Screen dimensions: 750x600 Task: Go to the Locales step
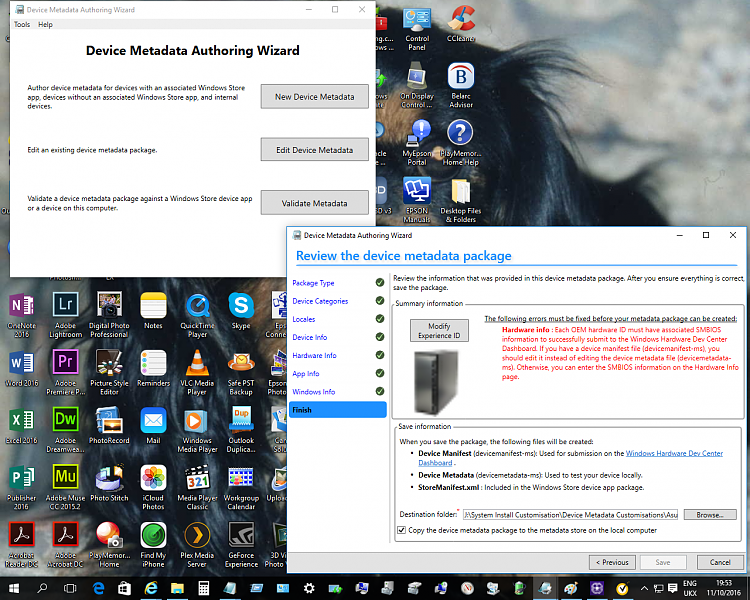pyautogui.click(x=304, y=319)
